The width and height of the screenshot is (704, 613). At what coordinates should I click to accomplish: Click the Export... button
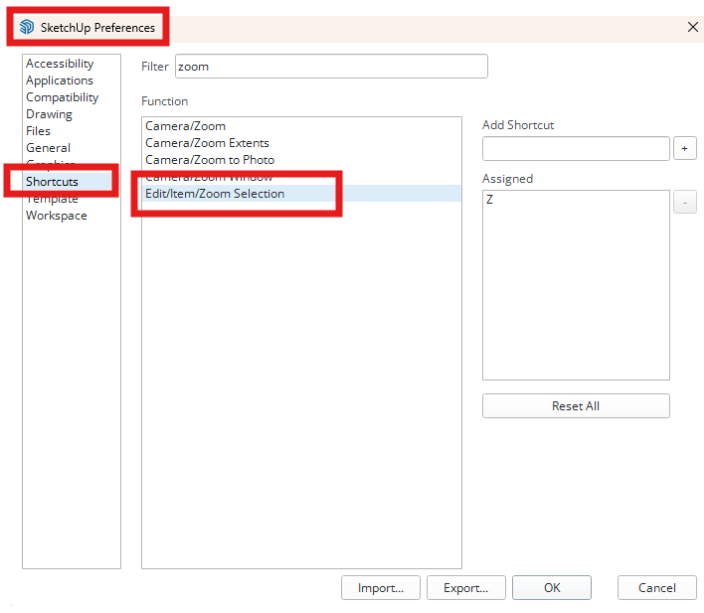point(466,588)
